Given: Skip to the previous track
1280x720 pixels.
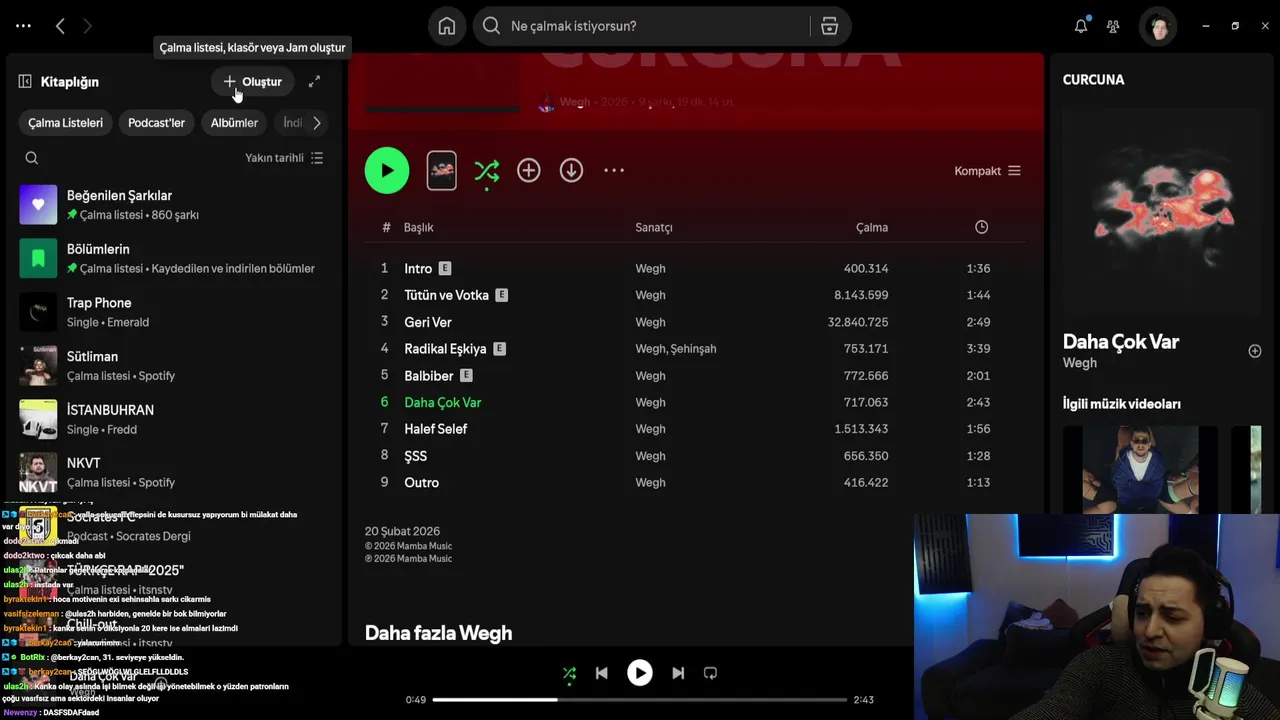Looking at the screenshot, I should 601,673.
